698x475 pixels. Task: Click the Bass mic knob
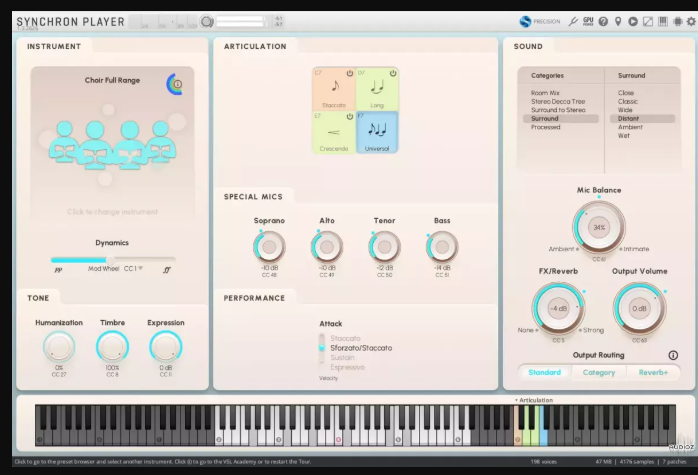click(442, 247)
